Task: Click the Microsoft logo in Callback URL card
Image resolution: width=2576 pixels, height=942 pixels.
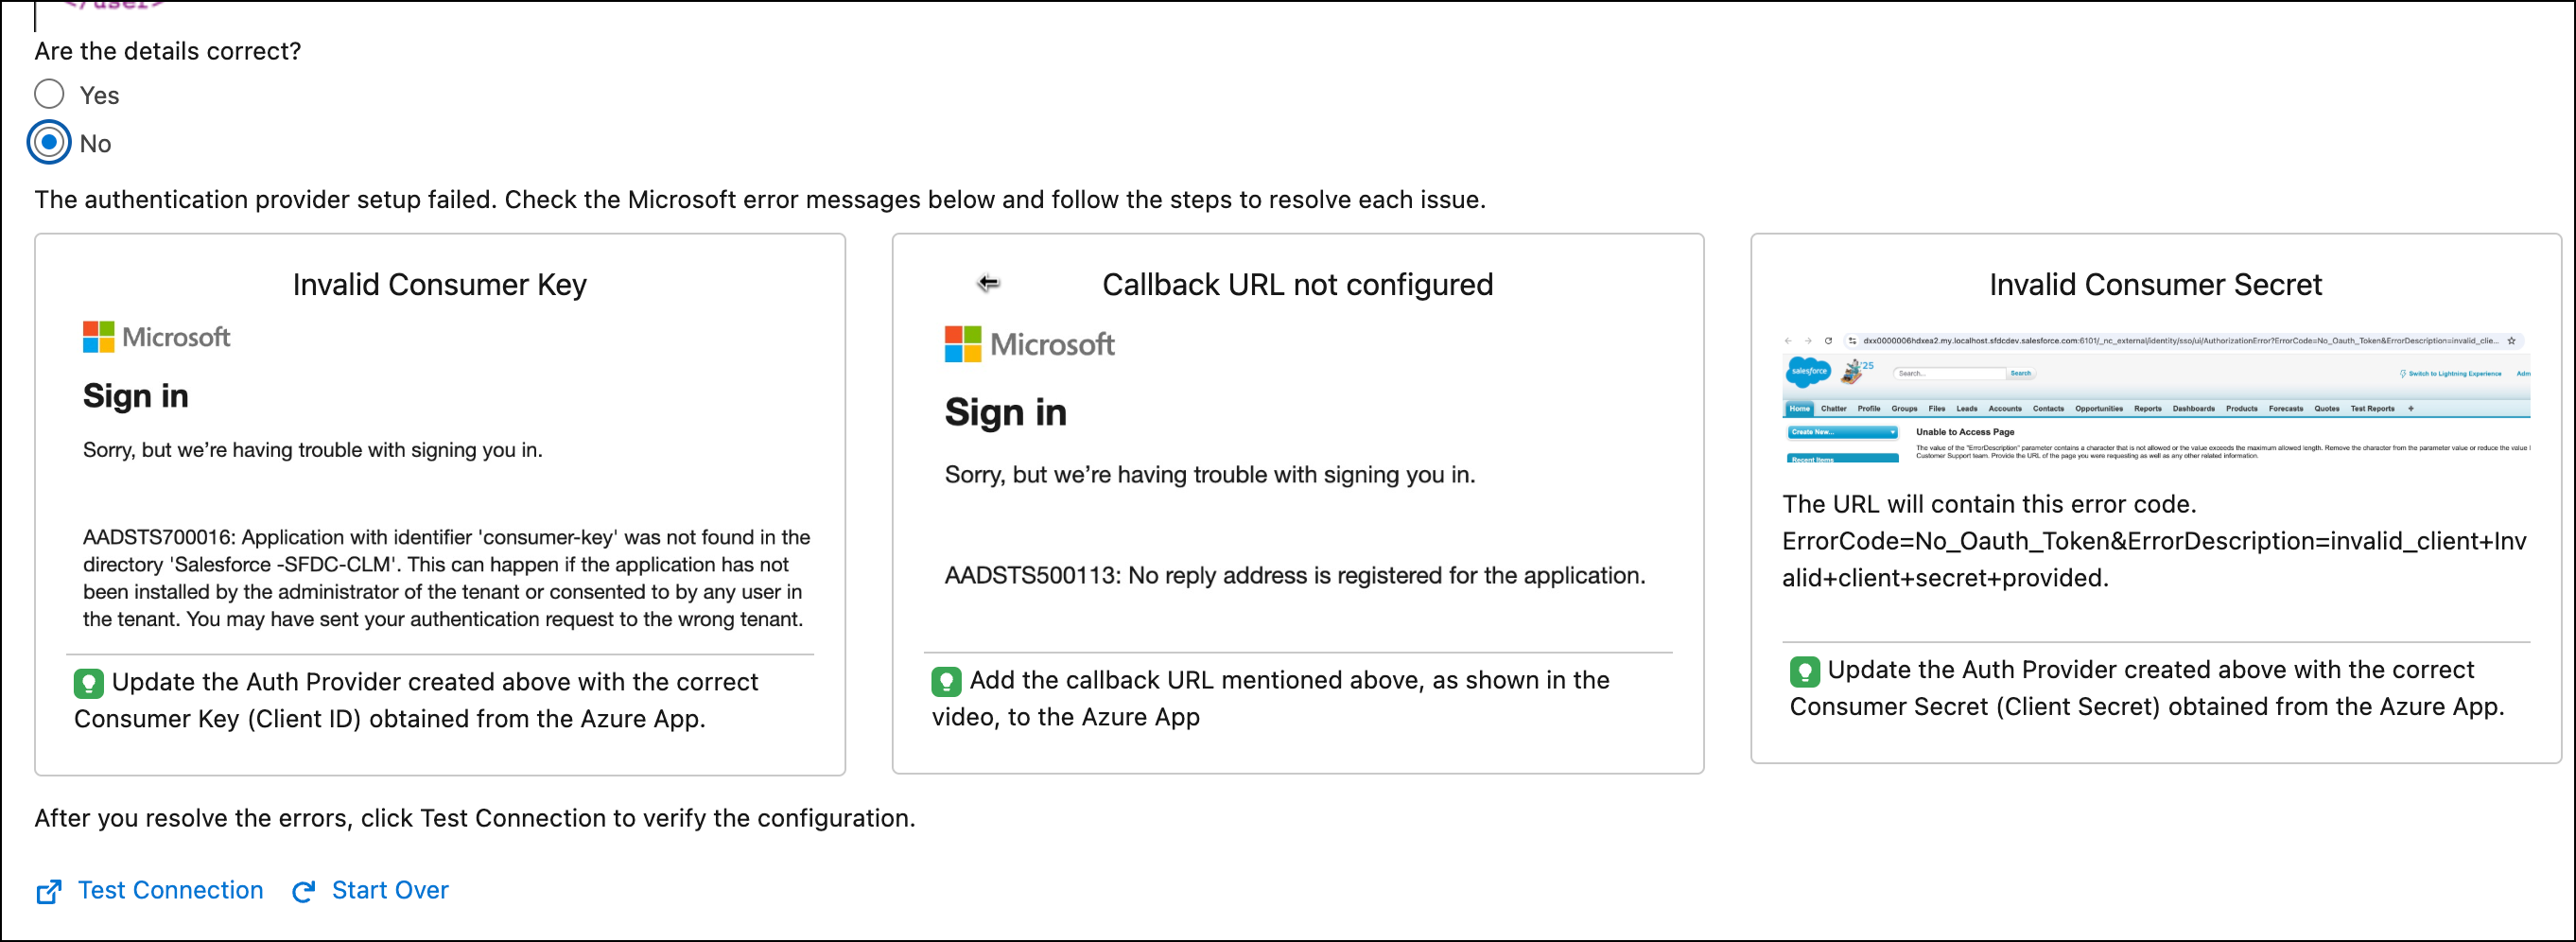Action: pos(1030,345)
